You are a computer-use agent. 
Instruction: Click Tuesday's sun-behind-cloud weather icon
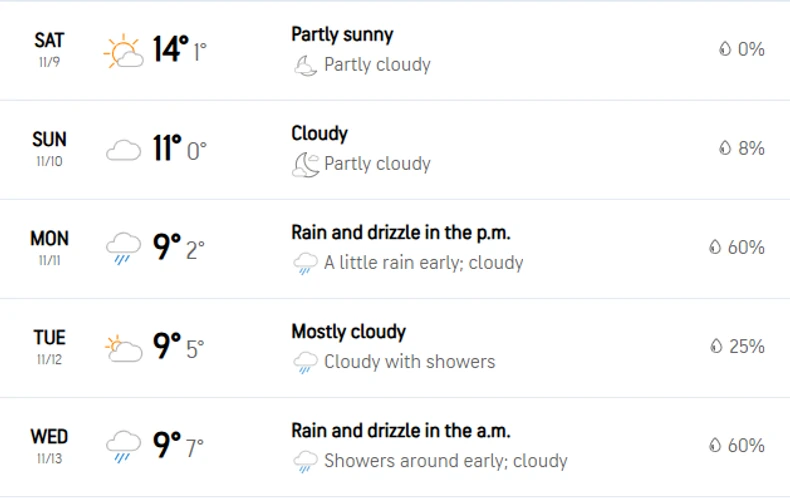pos(124,348)
